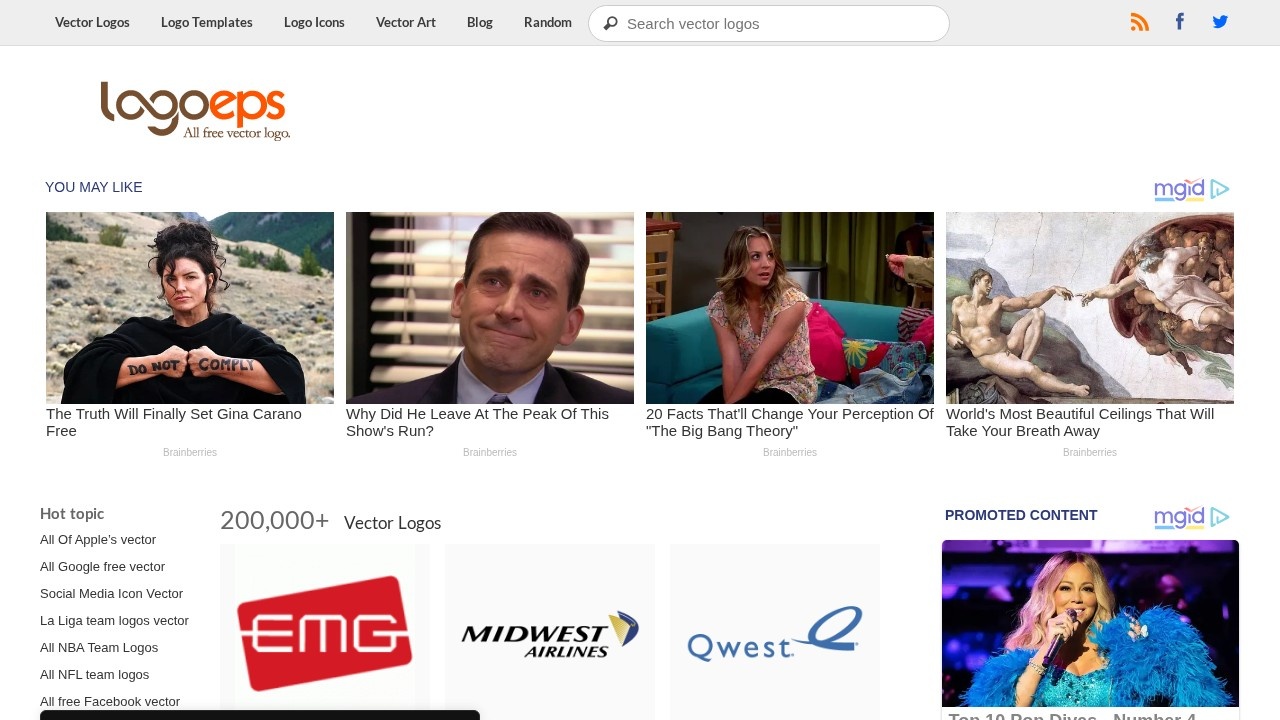
Task: Open the Gina Carano article thumbnail
Action: point(190,307)
